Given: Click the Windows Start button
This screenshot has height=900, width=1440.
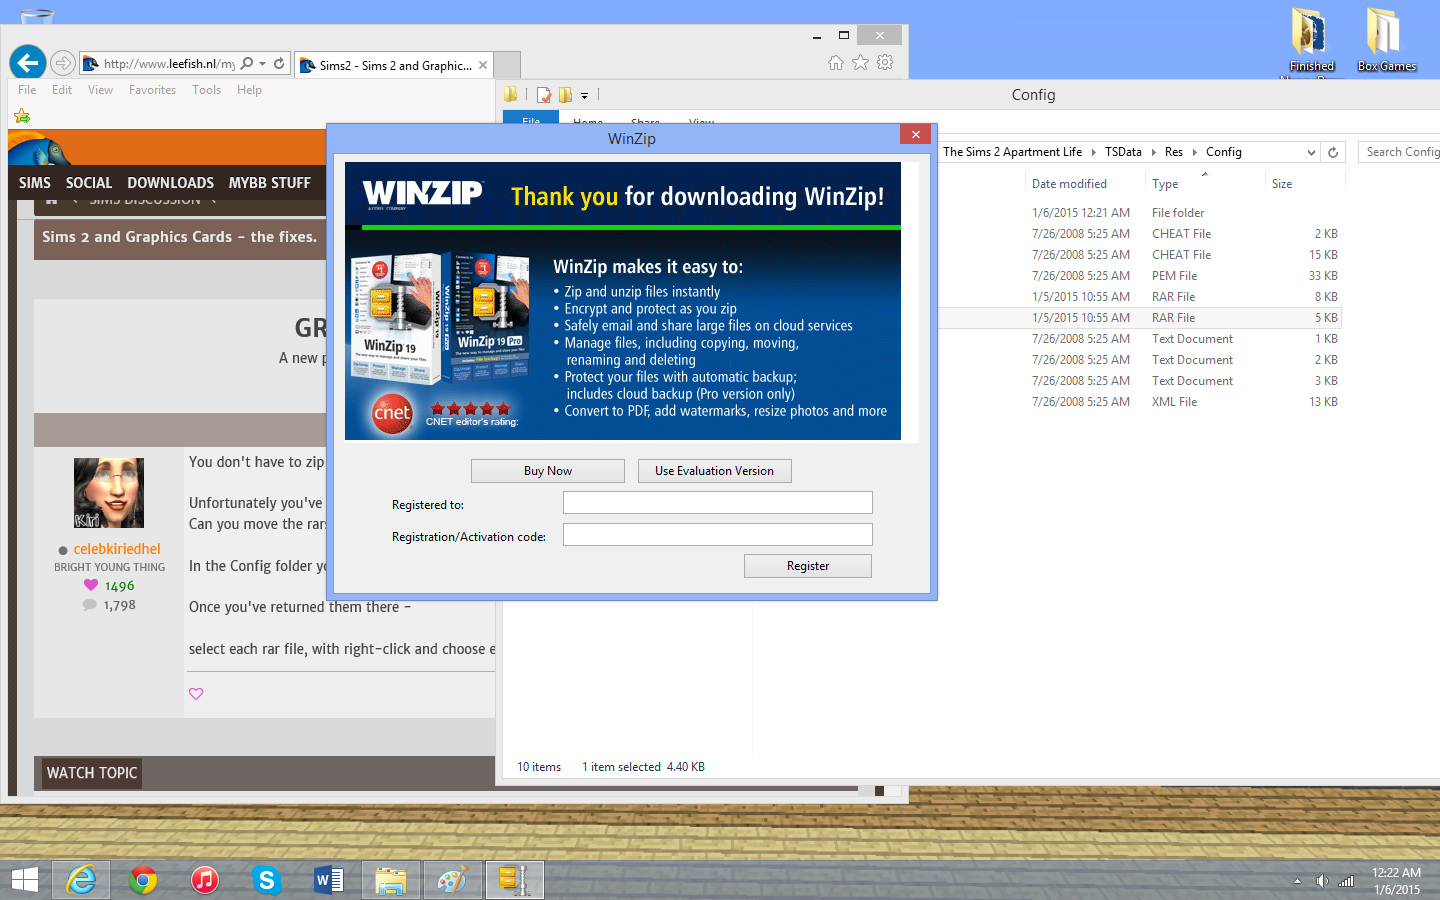Looking at the screenshot, I should pos(25,880).
